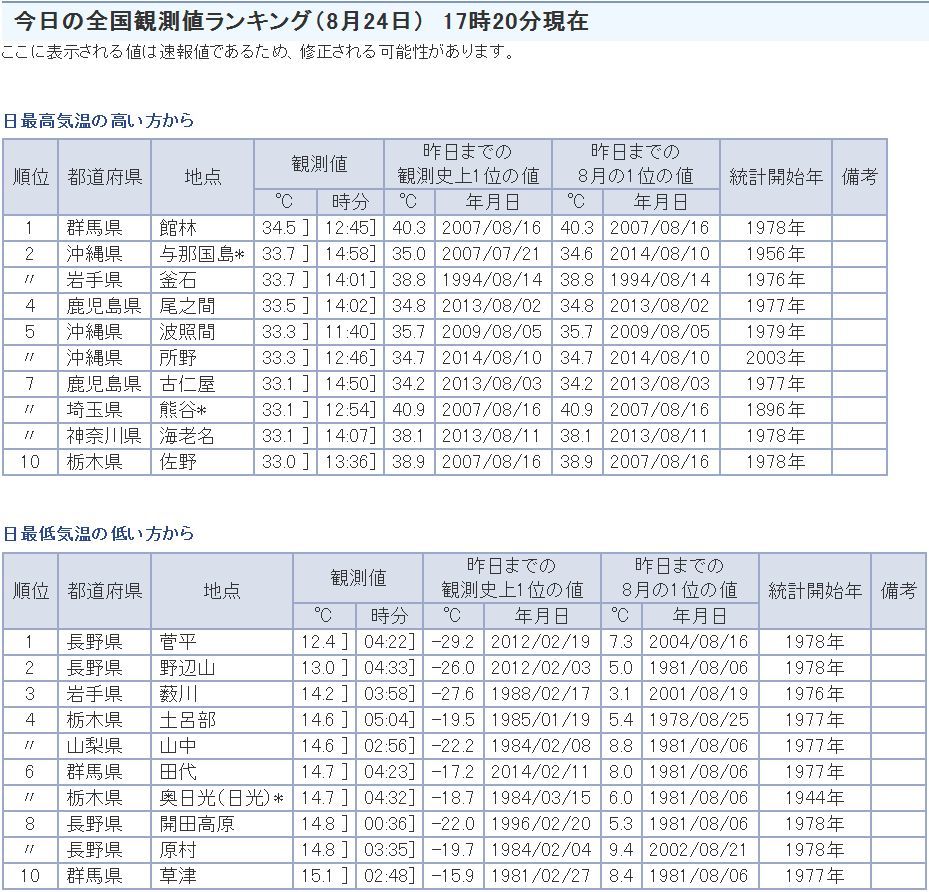This screenshot has height=892, width=929.
Task: Select the 佐野 location in rank 10
Action: [178, 462]
